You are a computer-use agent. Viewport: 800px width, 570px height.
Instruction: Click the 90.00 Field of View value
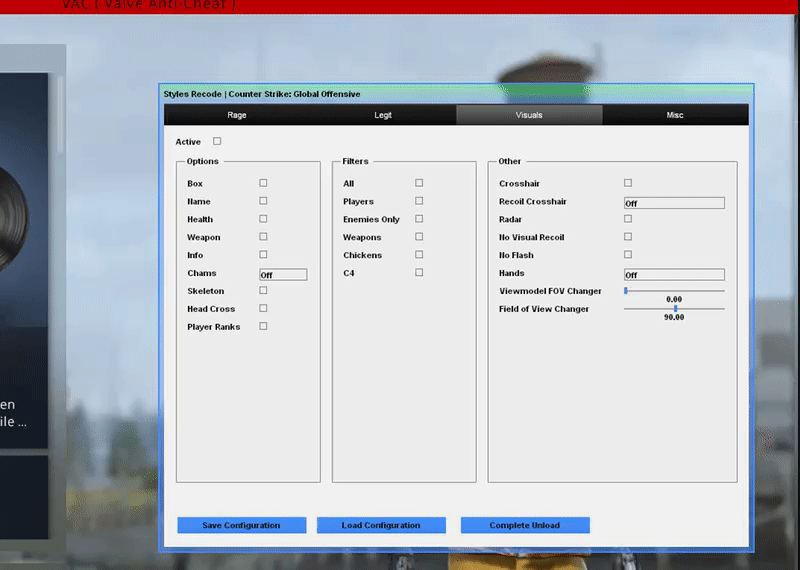tap(674, 317)
